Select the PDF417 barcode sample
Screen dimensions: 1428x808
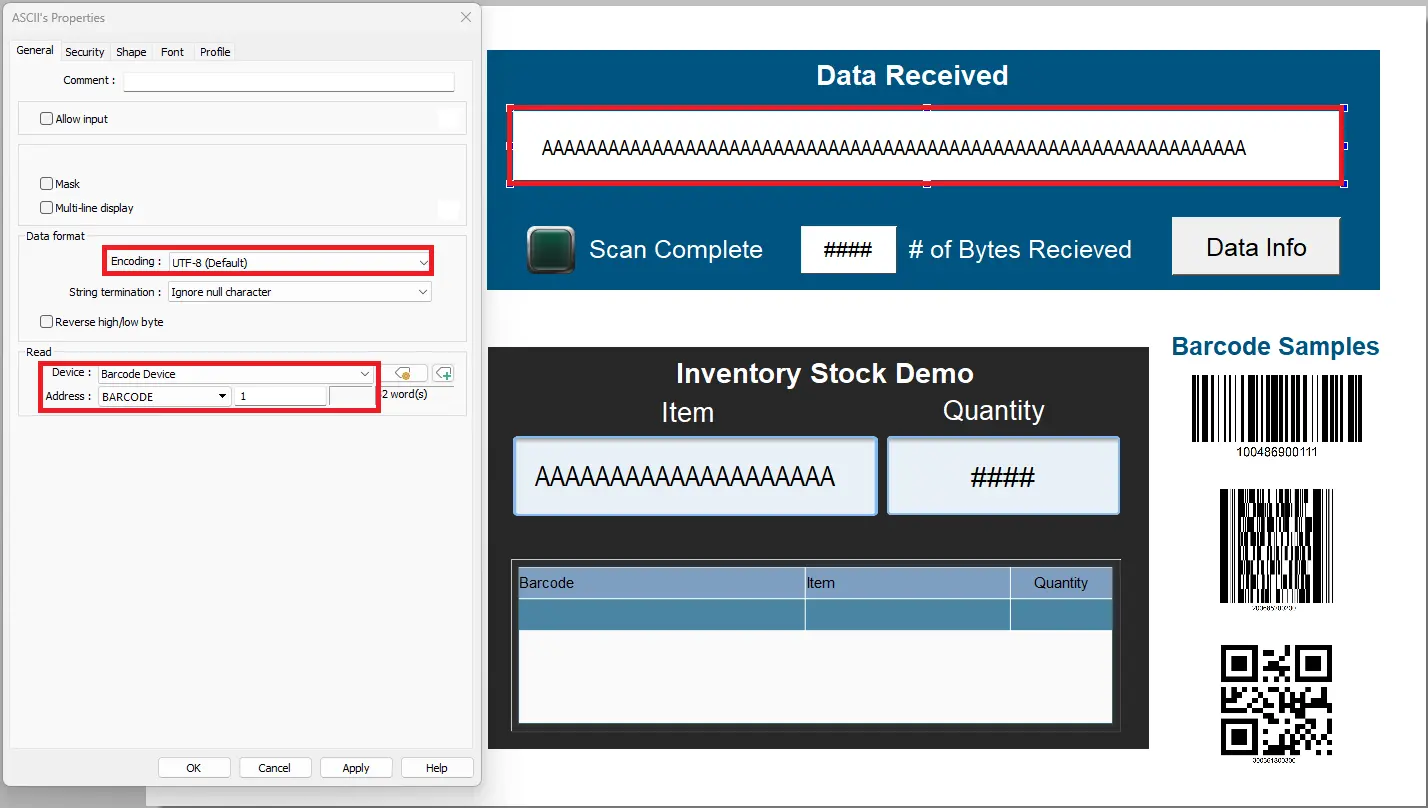[x=1275, y=548]
